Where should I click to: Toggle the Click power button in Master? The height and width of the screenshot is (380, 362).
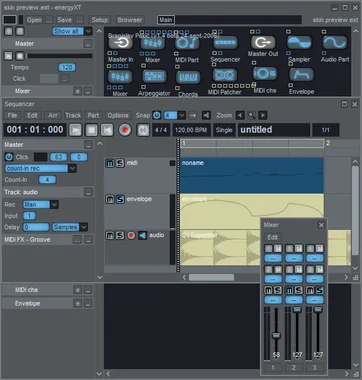coord(9,157)
